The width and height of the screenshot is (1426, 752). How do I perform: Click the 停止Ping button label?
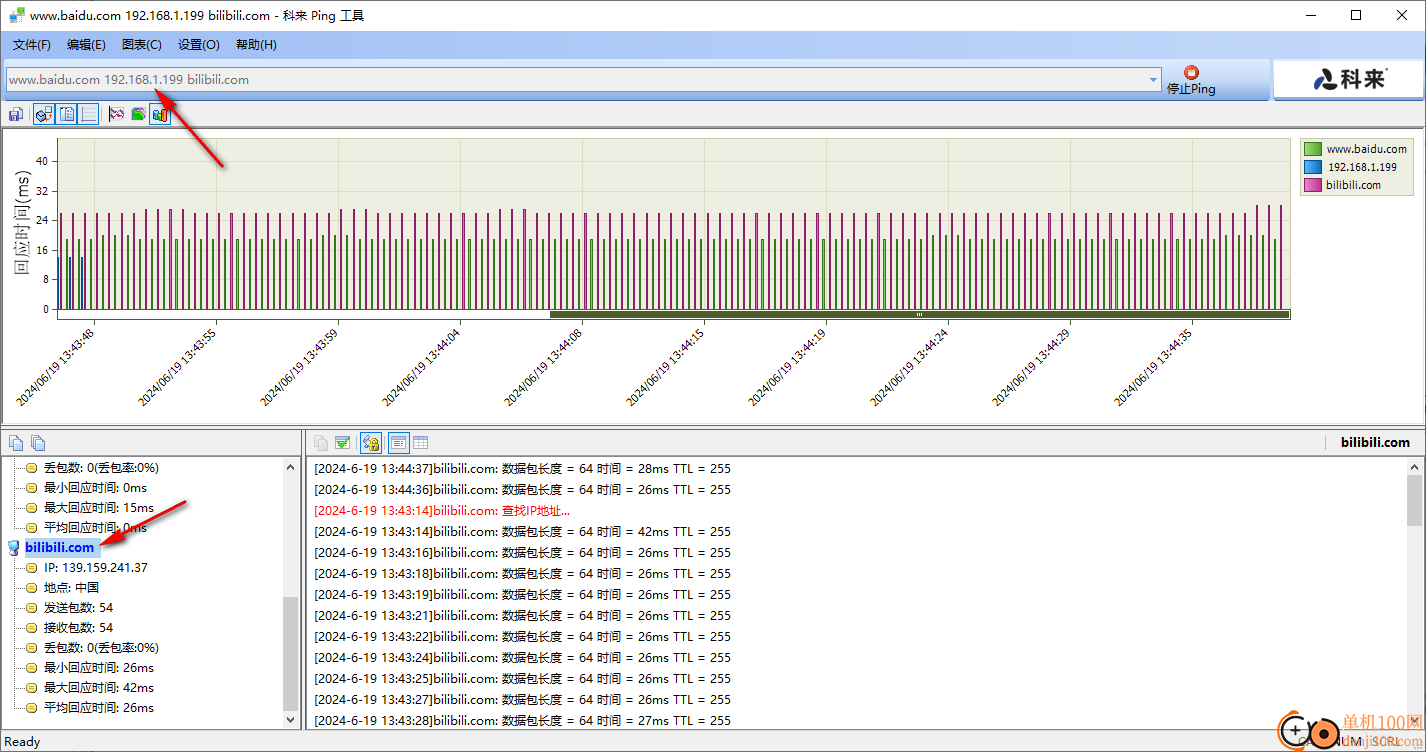1191,89
